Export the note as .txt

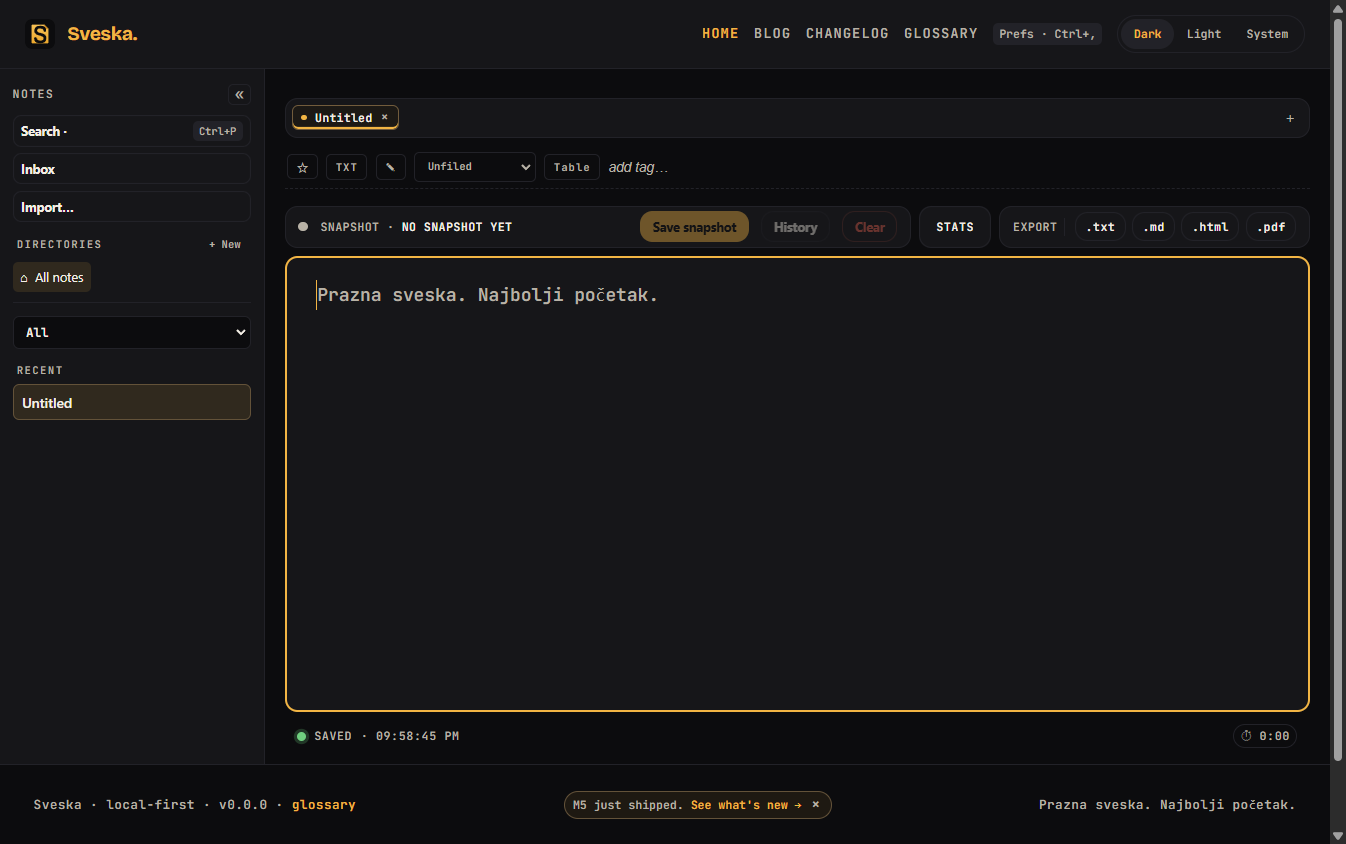(x=1100, y=227)
